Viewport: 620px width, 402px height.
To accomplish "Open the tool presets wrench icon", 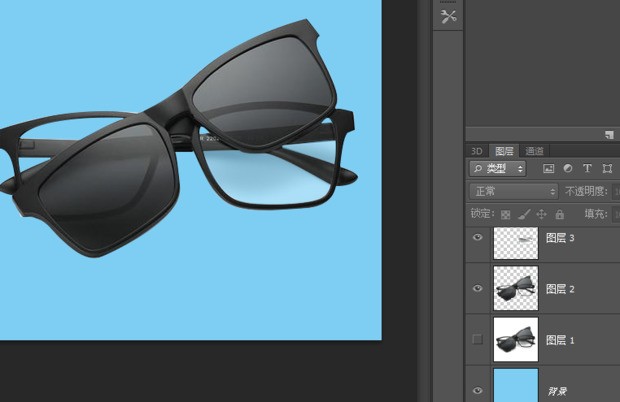I will tap(448, 16).
